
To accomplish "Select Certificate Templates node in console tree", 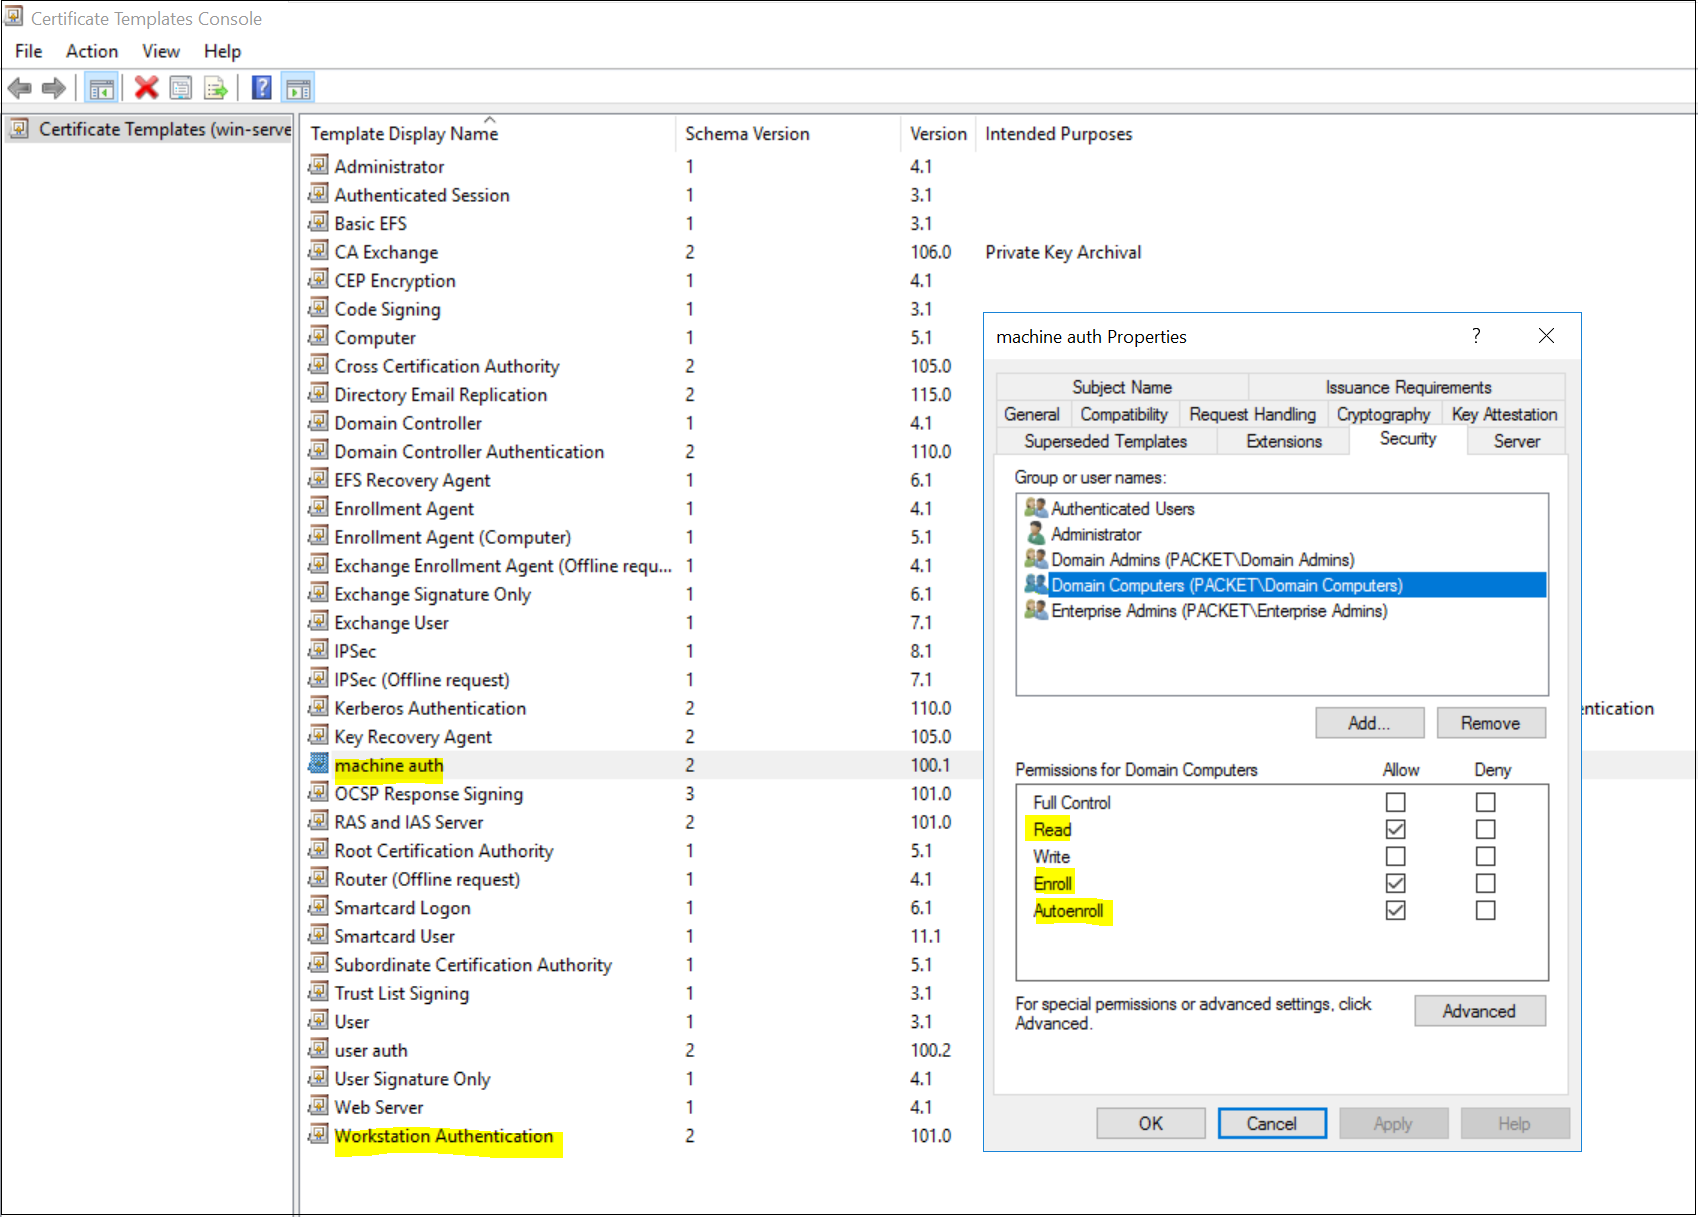I will (x=164, y=129).
